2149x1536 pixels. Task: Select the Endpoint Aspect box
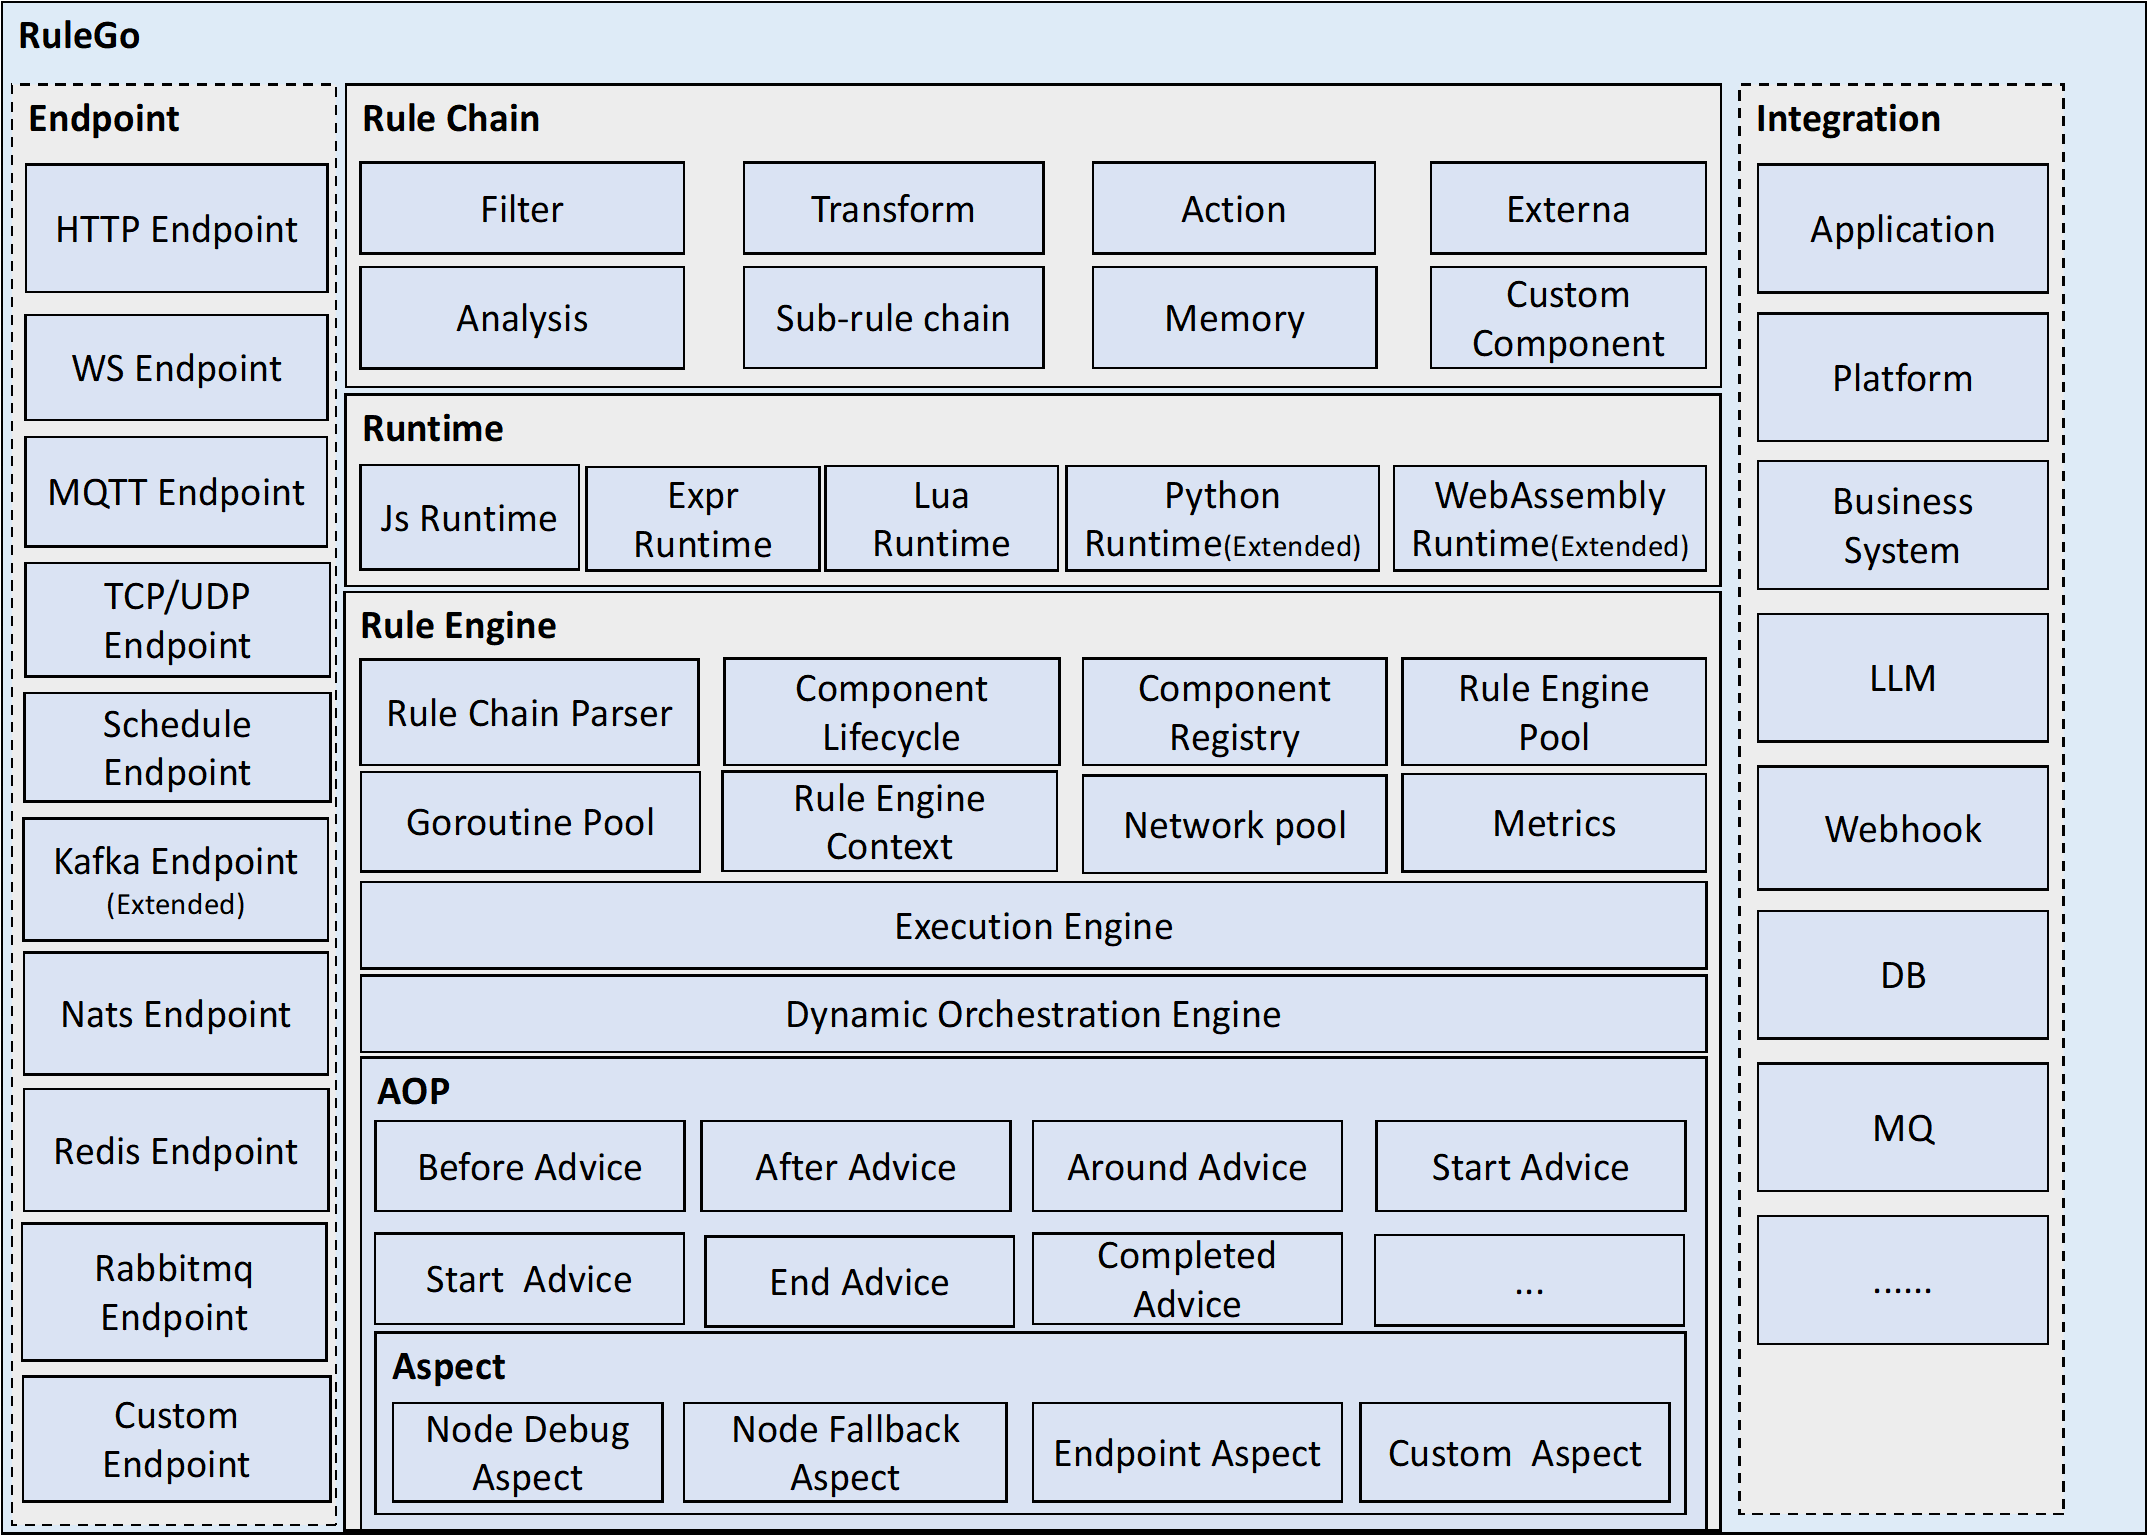(1186, 1452)
